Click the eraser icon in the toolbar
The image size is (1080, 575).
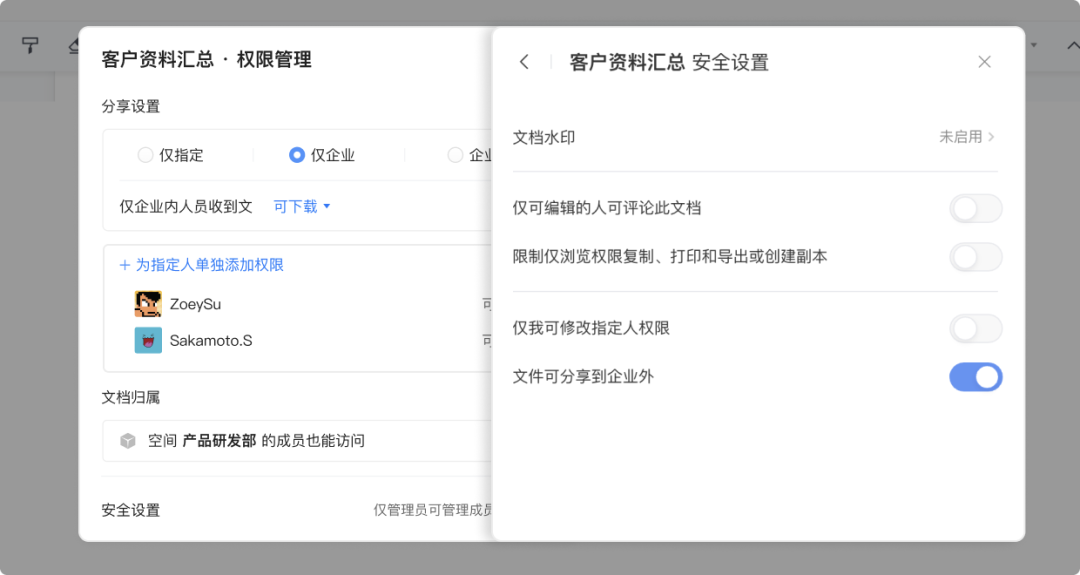pos(73,45)
